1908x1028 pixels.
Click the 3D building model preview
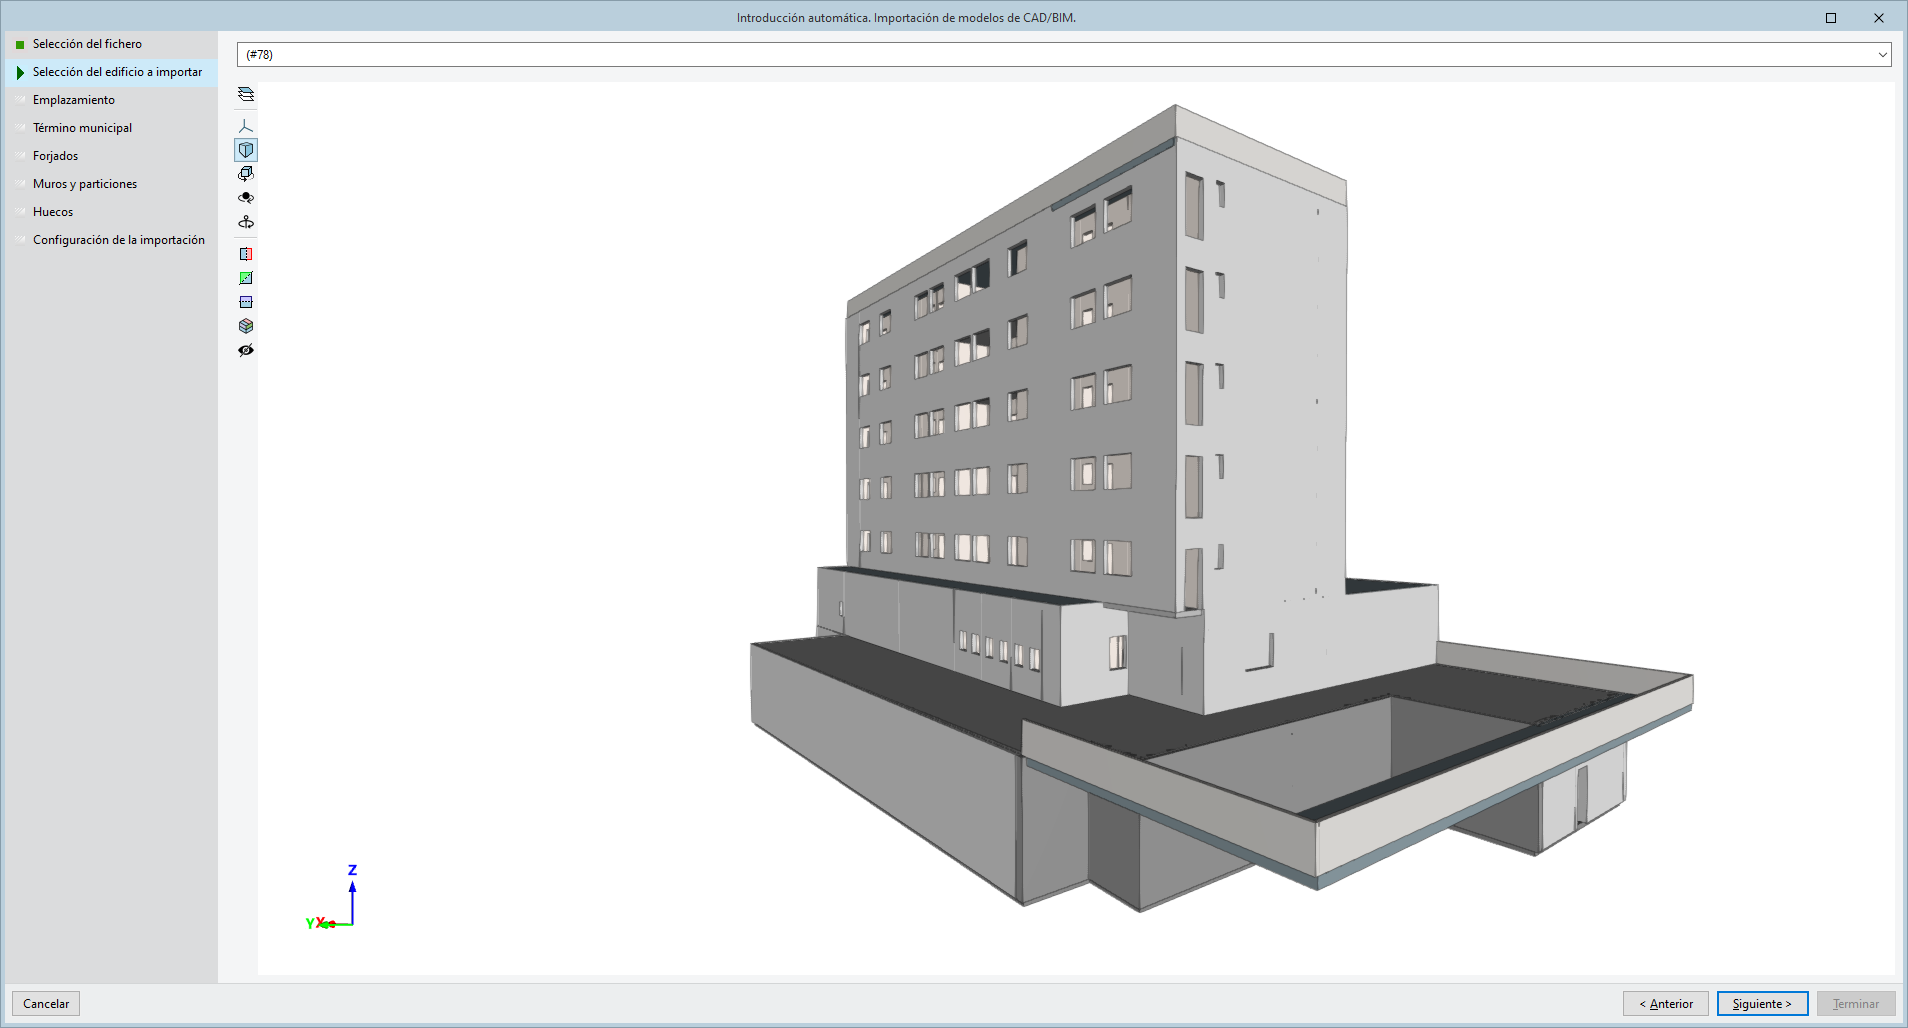pos(1221,508)
